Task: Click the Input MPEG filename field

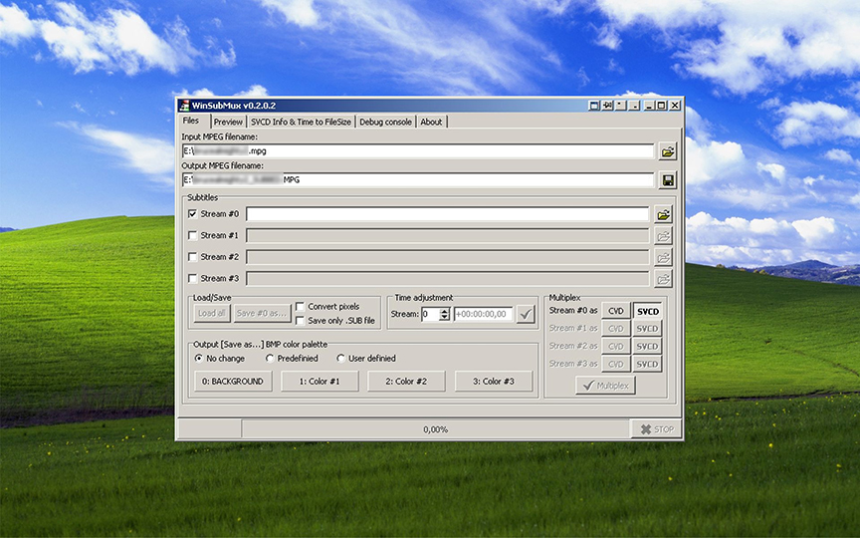Action: point(418,151)
